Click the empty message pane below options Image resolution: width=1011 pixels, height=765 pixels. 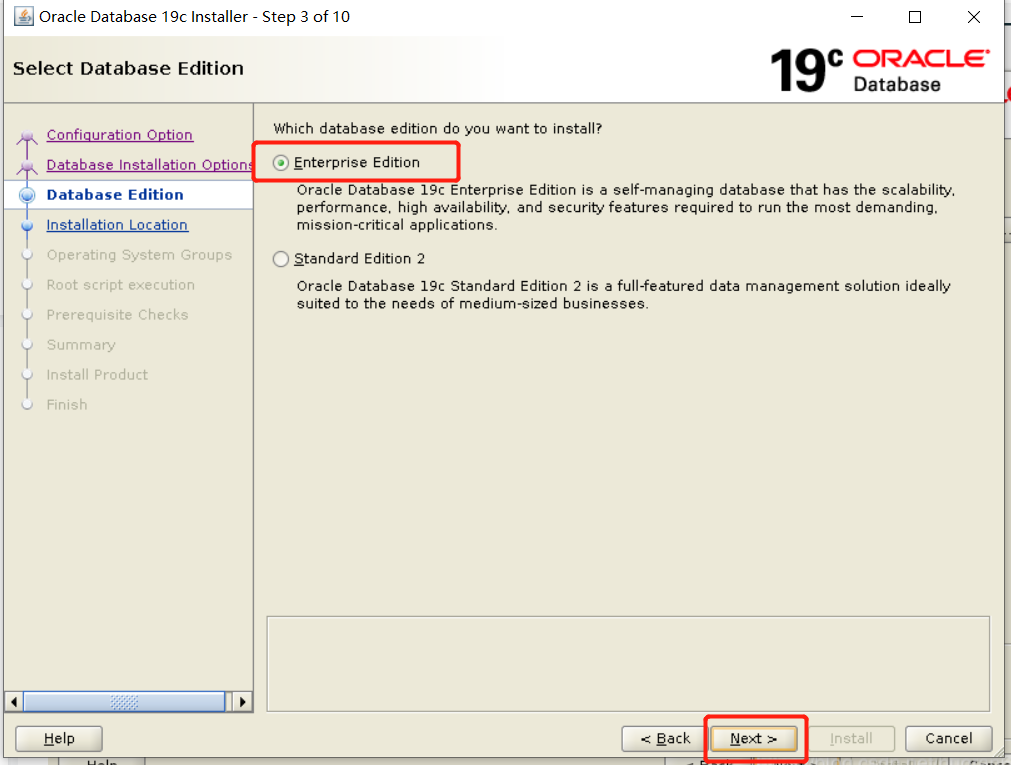[x=628, y=664]
